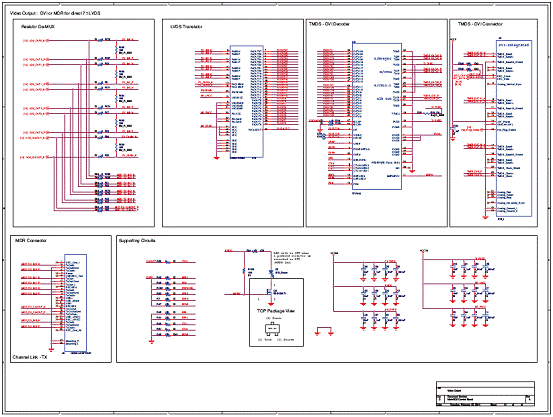
Task: Click the 'Resistor DeMUX' section title
Action: (38, 27)
